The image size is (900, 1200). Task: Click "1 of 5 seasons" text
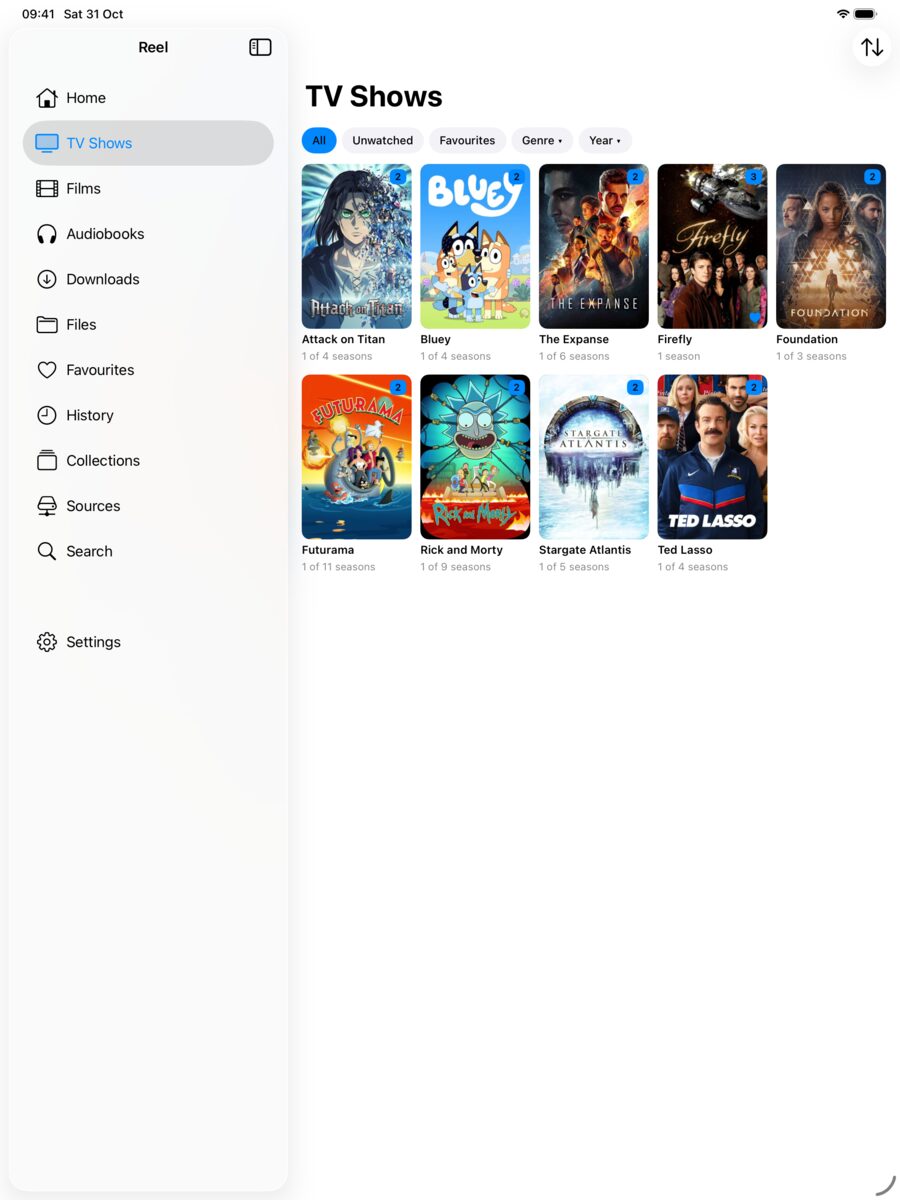[574, 567]
